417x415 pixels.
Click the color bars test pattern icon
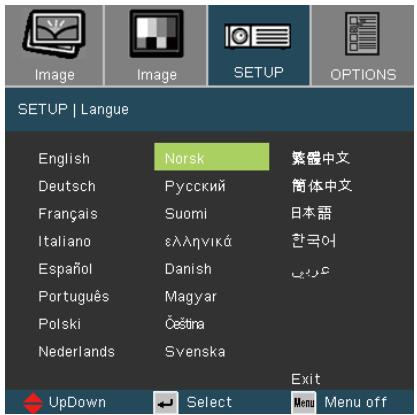156,33
